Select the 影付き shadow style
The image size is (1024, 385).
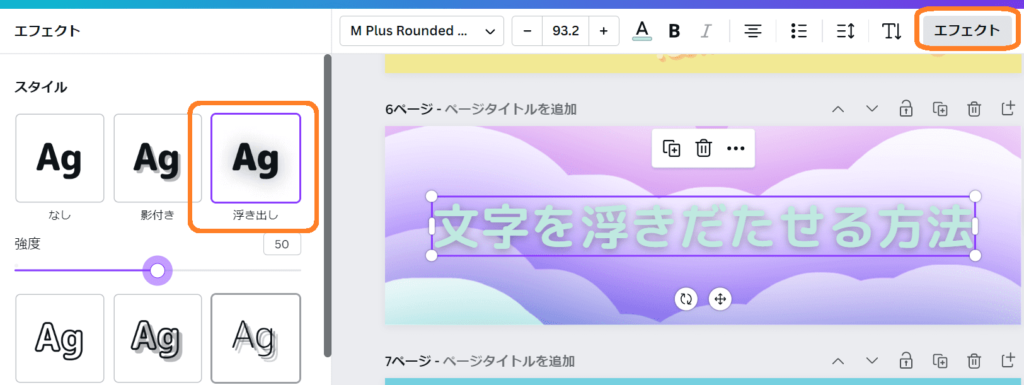[x=157, y=158]
